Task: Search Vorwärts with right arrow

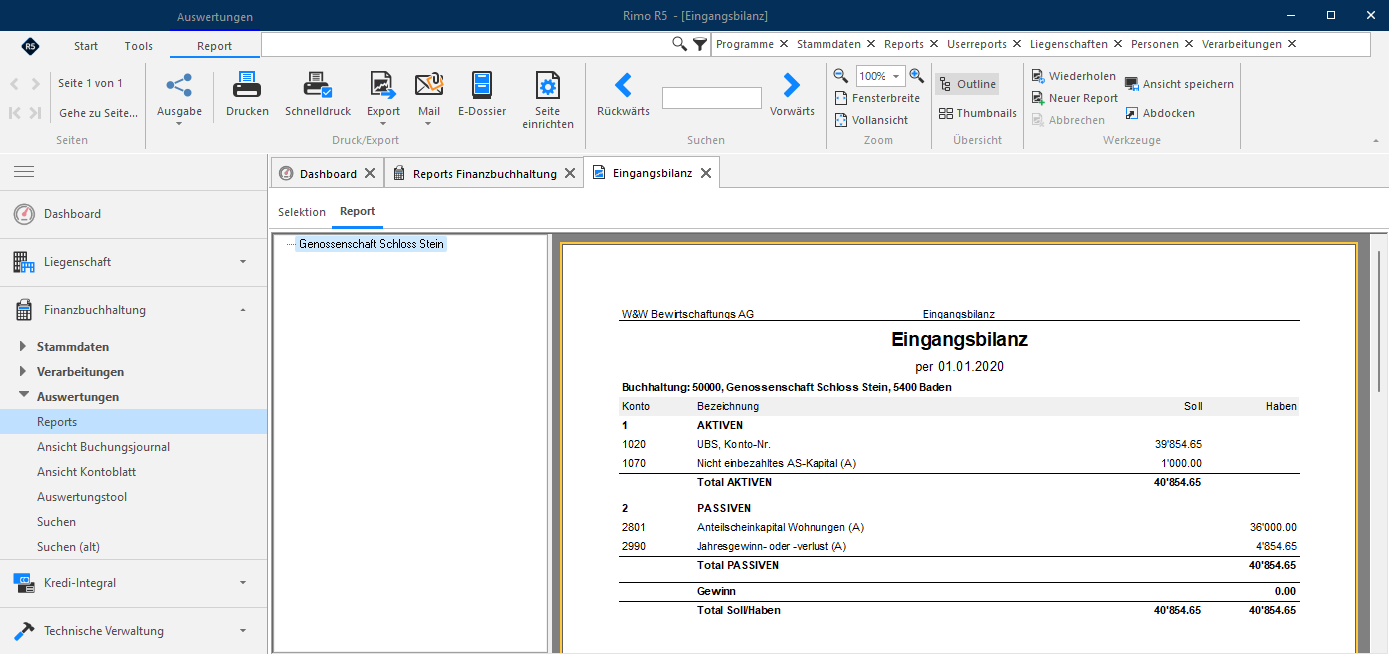Action: (792, 85)
